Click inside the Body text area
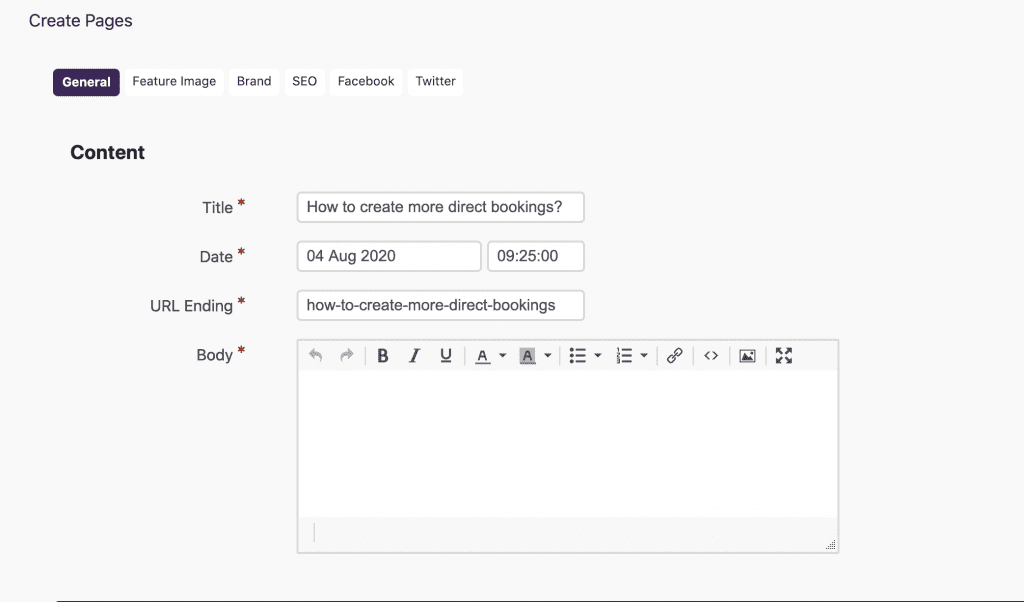 tap(568, 444)
